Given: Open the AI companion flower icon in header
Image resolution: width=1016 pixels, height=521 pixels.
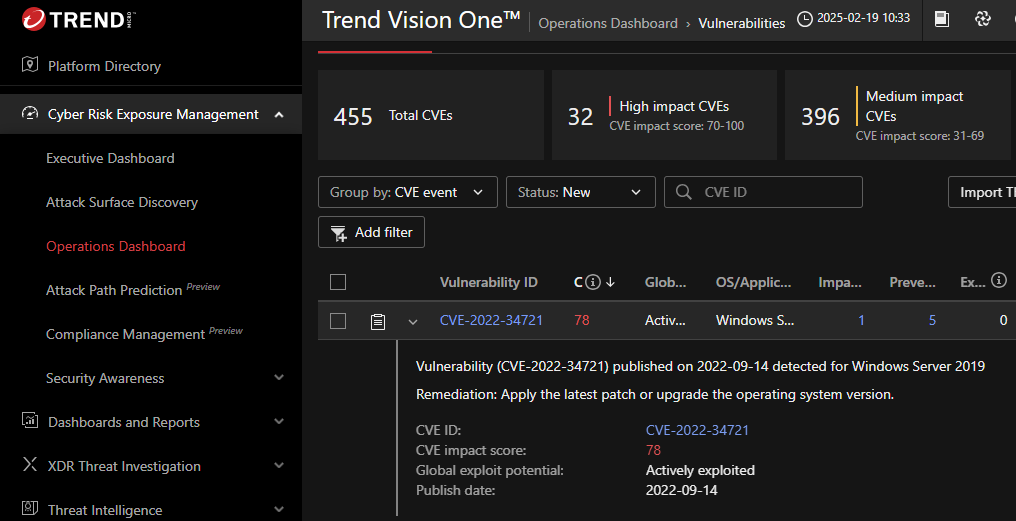Looking at the screenshot, I should pos(982,19).
